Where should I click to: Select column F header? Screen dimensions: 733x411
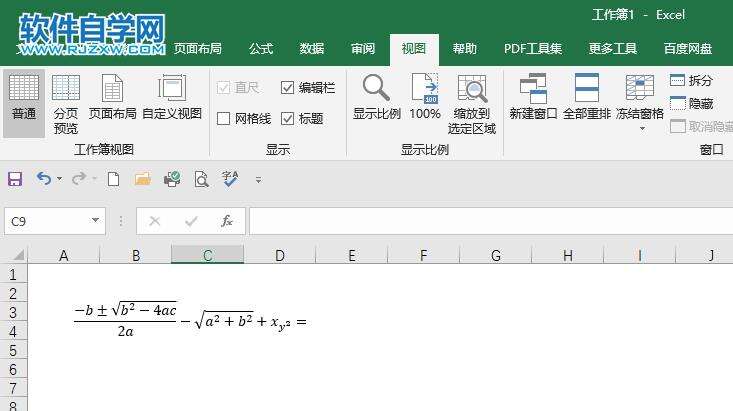[424, 255]
